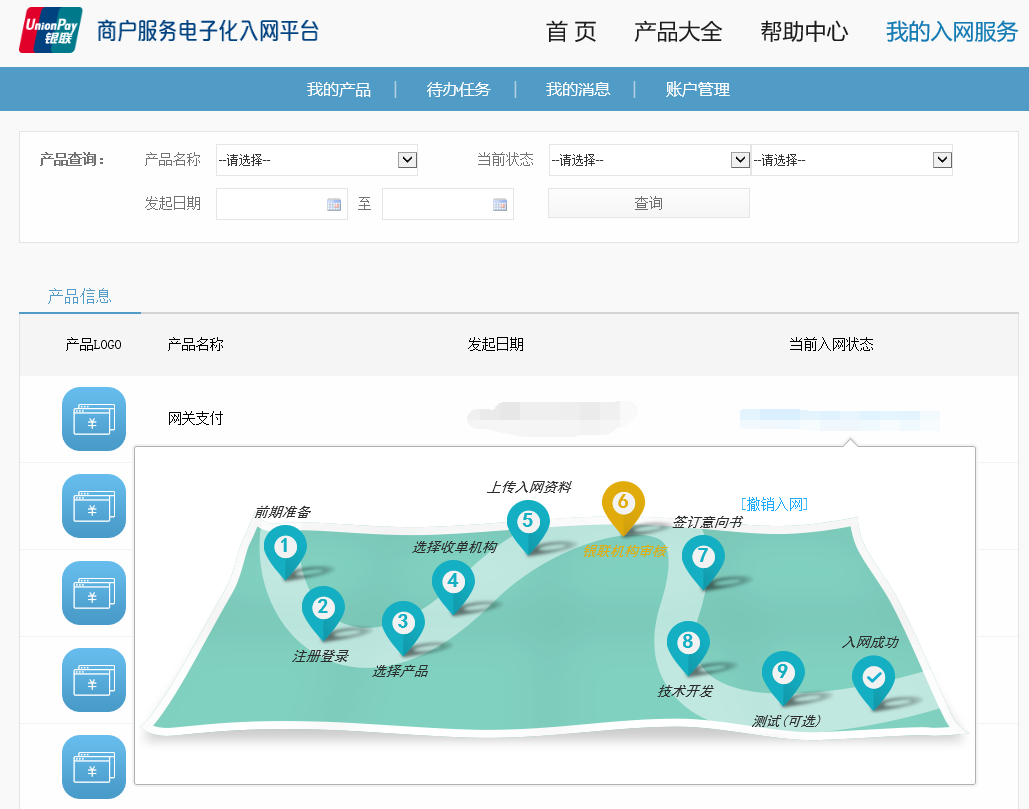Click step 3 pin 选择产品
Screen dimensions: 1029x809
(402, 624)
